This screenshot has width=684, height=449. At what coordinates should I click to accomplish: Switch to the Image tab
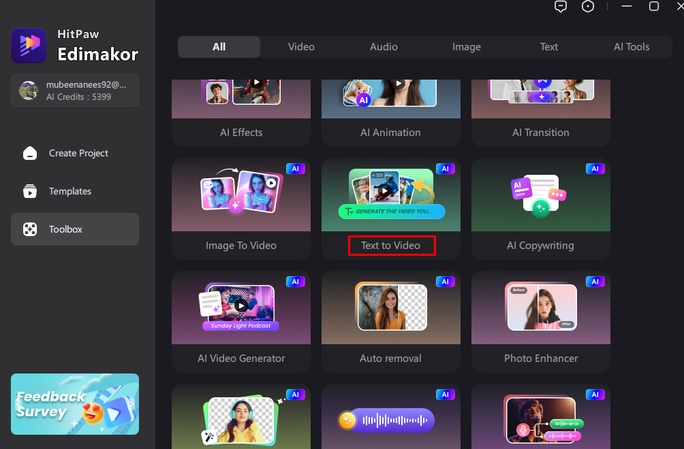(x=466, y=47)
